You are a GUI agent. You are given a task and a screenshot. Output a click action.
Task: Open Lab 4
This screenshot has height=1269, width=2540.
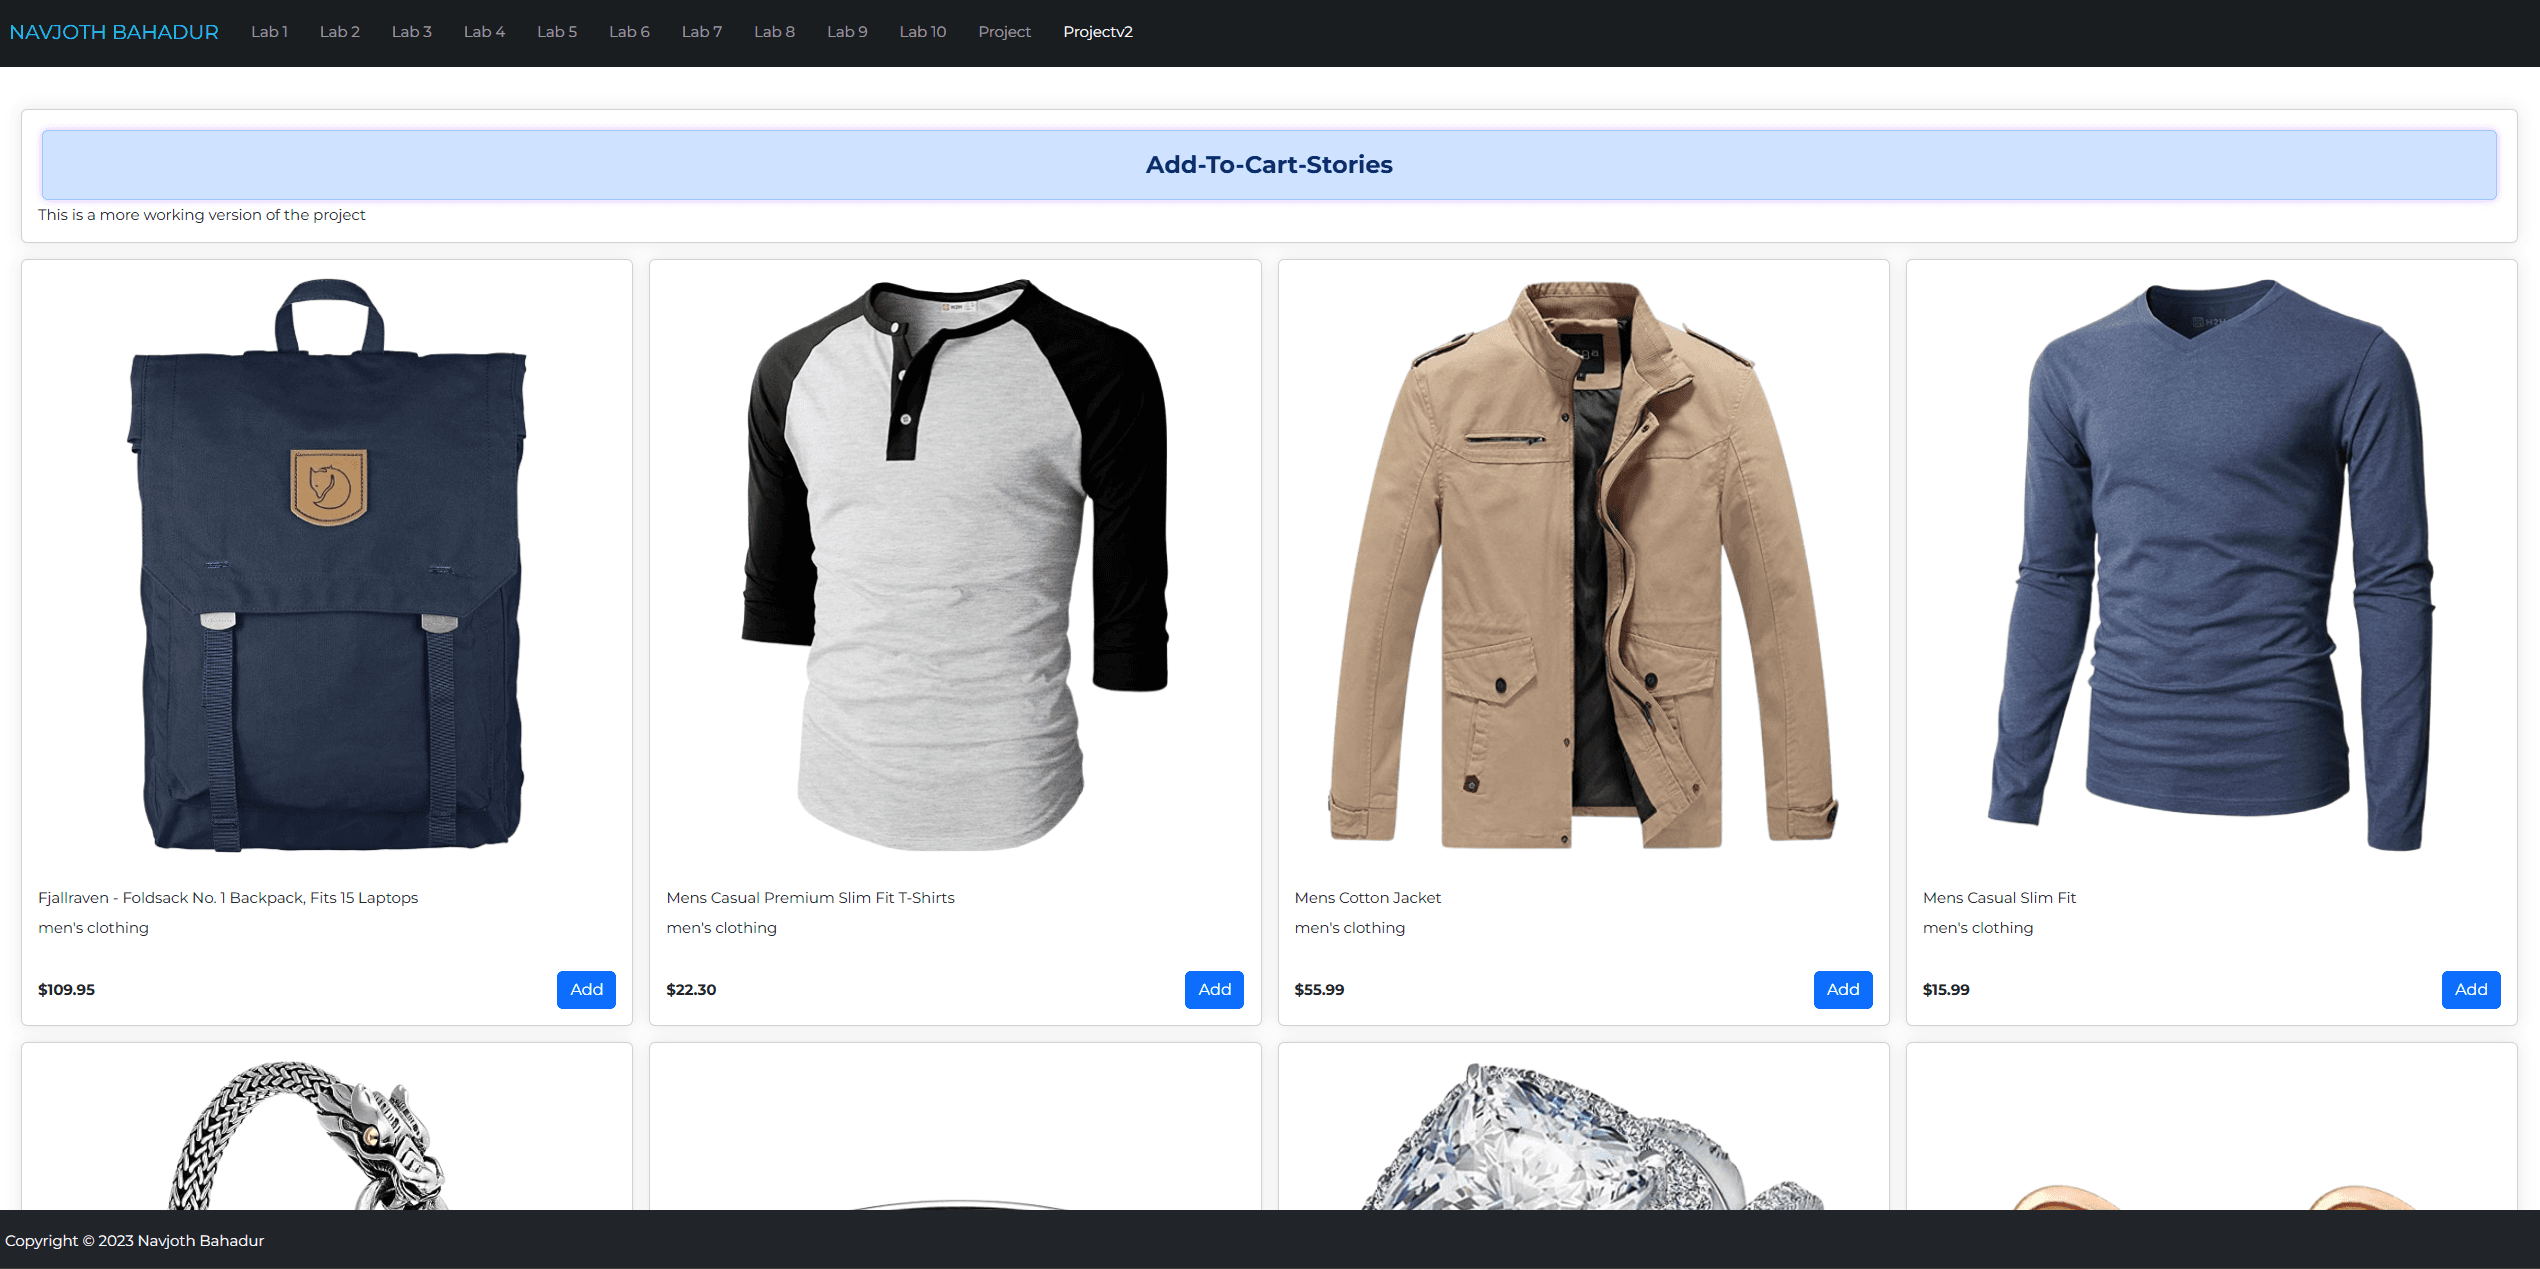484,31
